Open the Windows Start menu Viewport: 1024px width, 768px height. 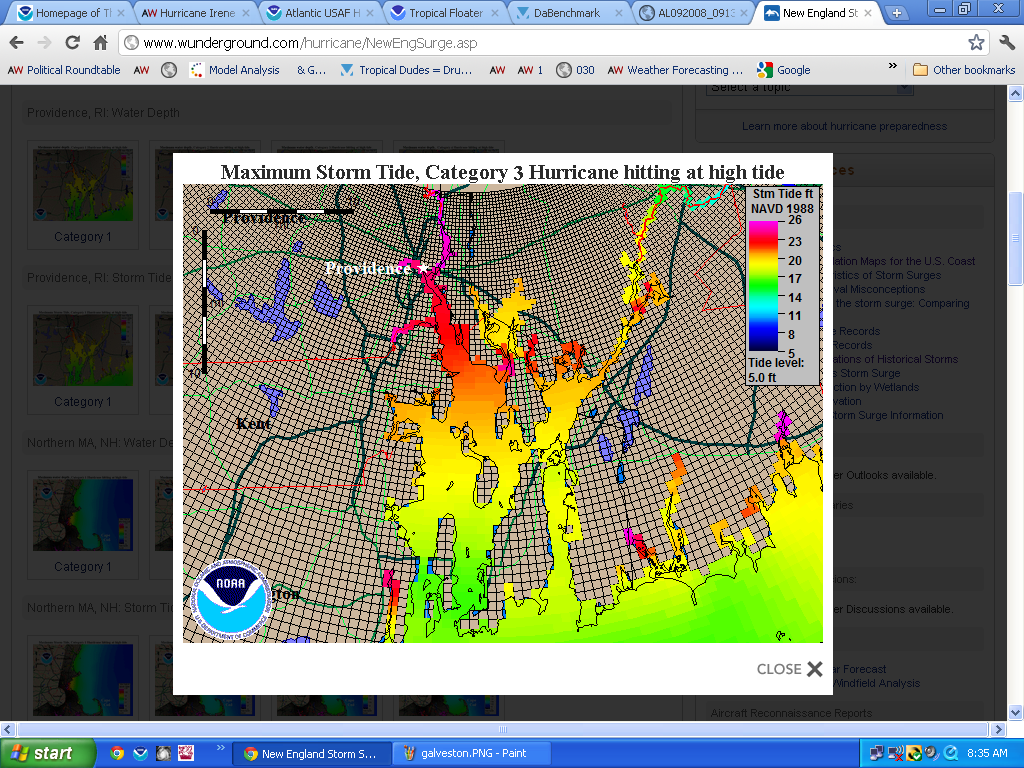pos(47,753)
